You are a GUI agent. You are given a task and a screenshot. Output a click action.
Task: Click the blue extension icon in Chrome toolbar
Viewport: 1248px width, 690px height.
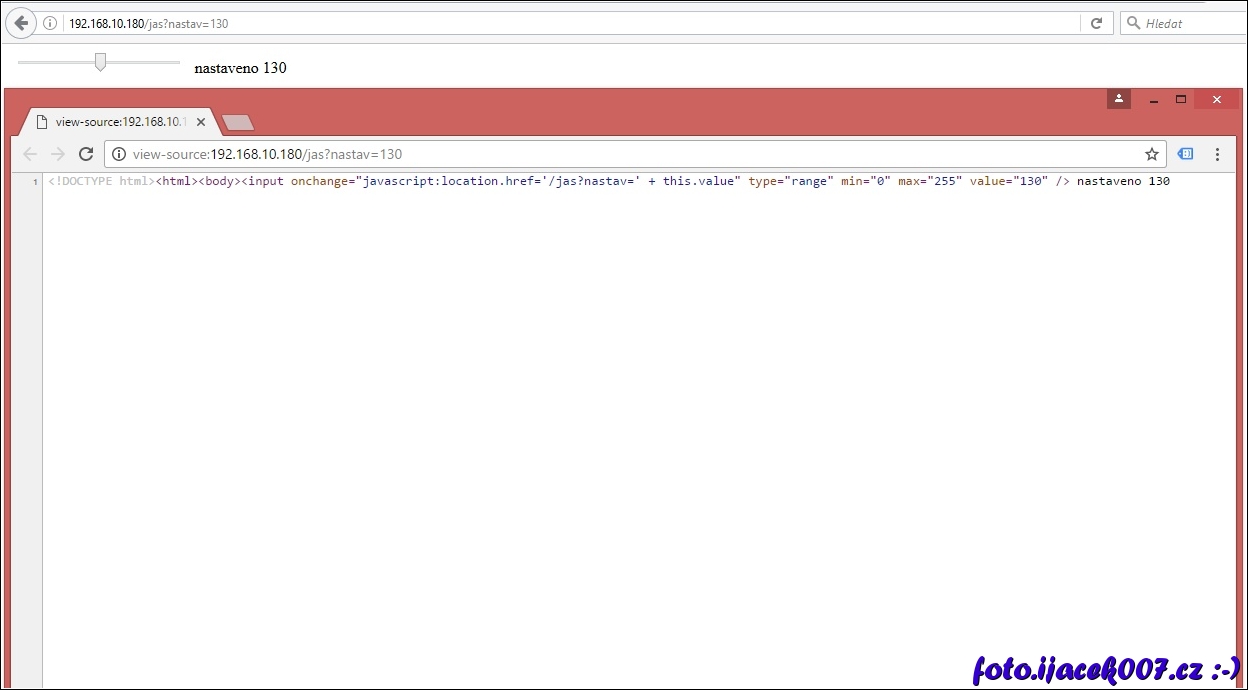coord(1185,154)
